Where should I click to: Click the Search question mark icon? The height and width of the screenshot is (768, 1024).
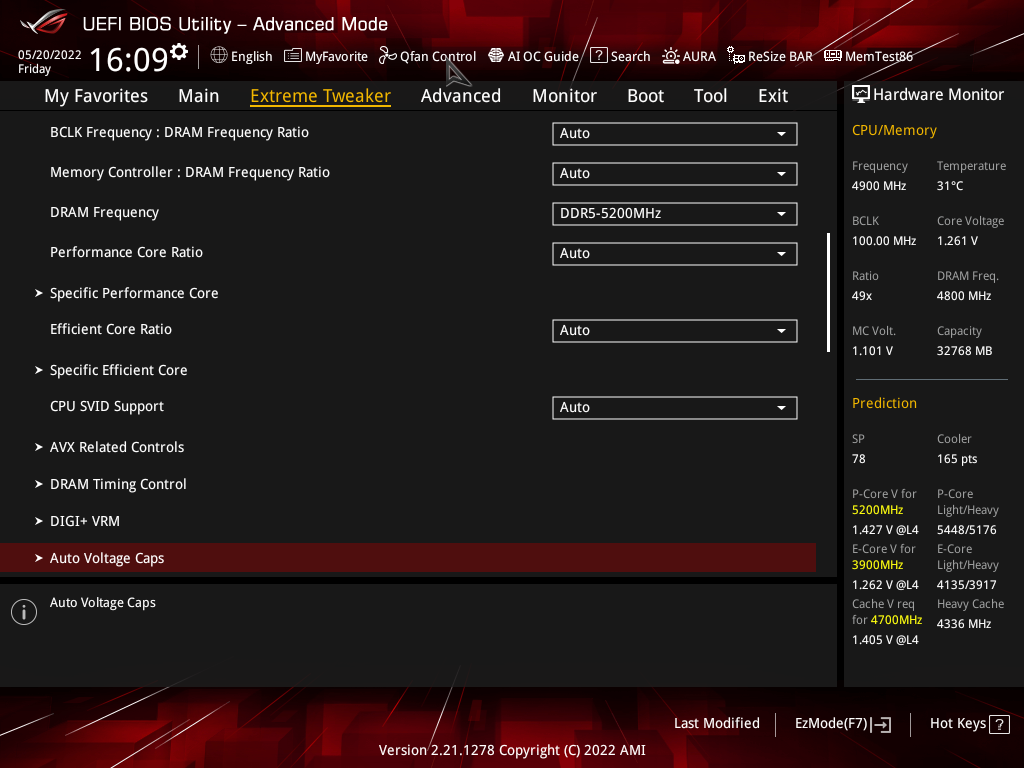click(599, 56)
